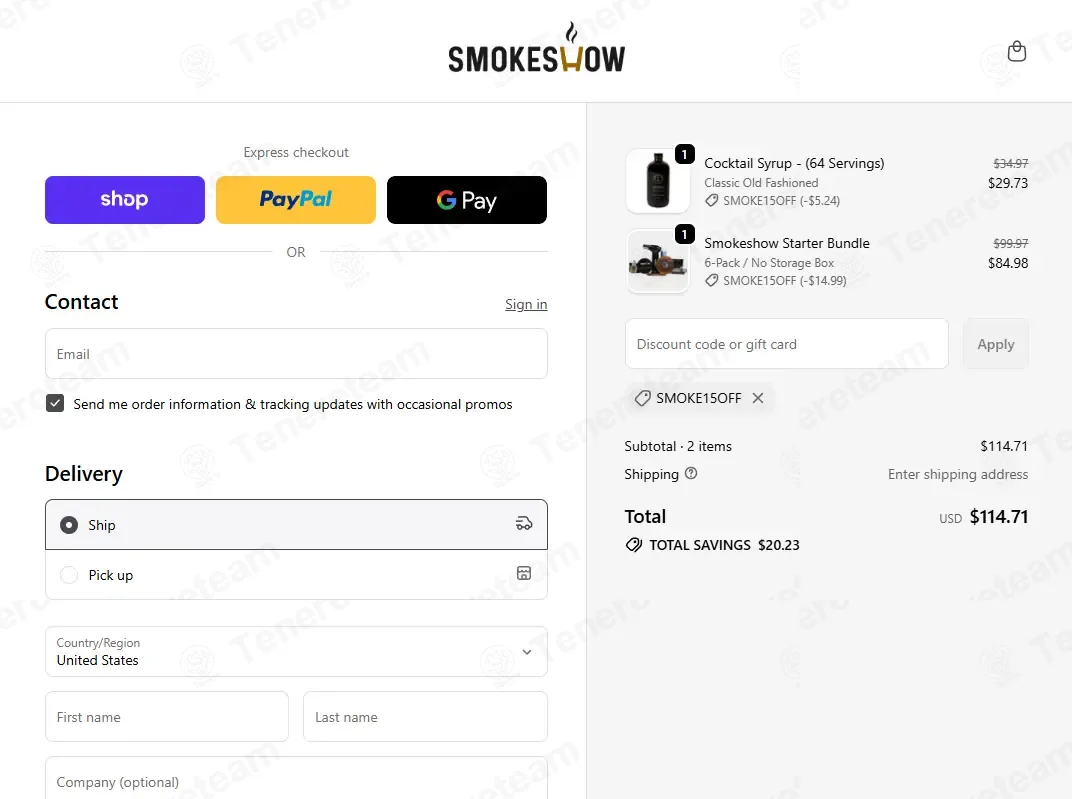This screenshot has width=1072, height=799.
Task: Select the Ship delivery radio option
Action: 69,525
